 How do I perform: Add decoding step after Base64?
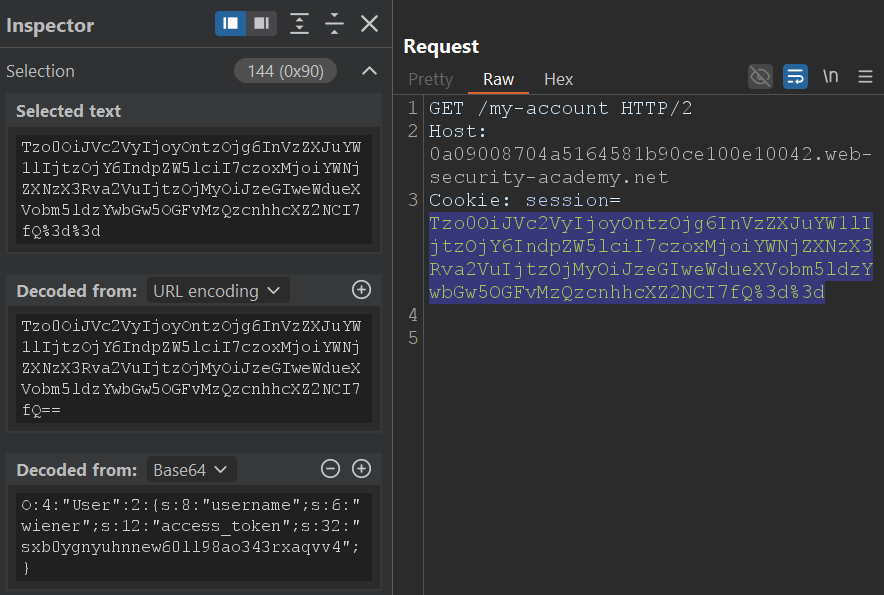point(362,469)
